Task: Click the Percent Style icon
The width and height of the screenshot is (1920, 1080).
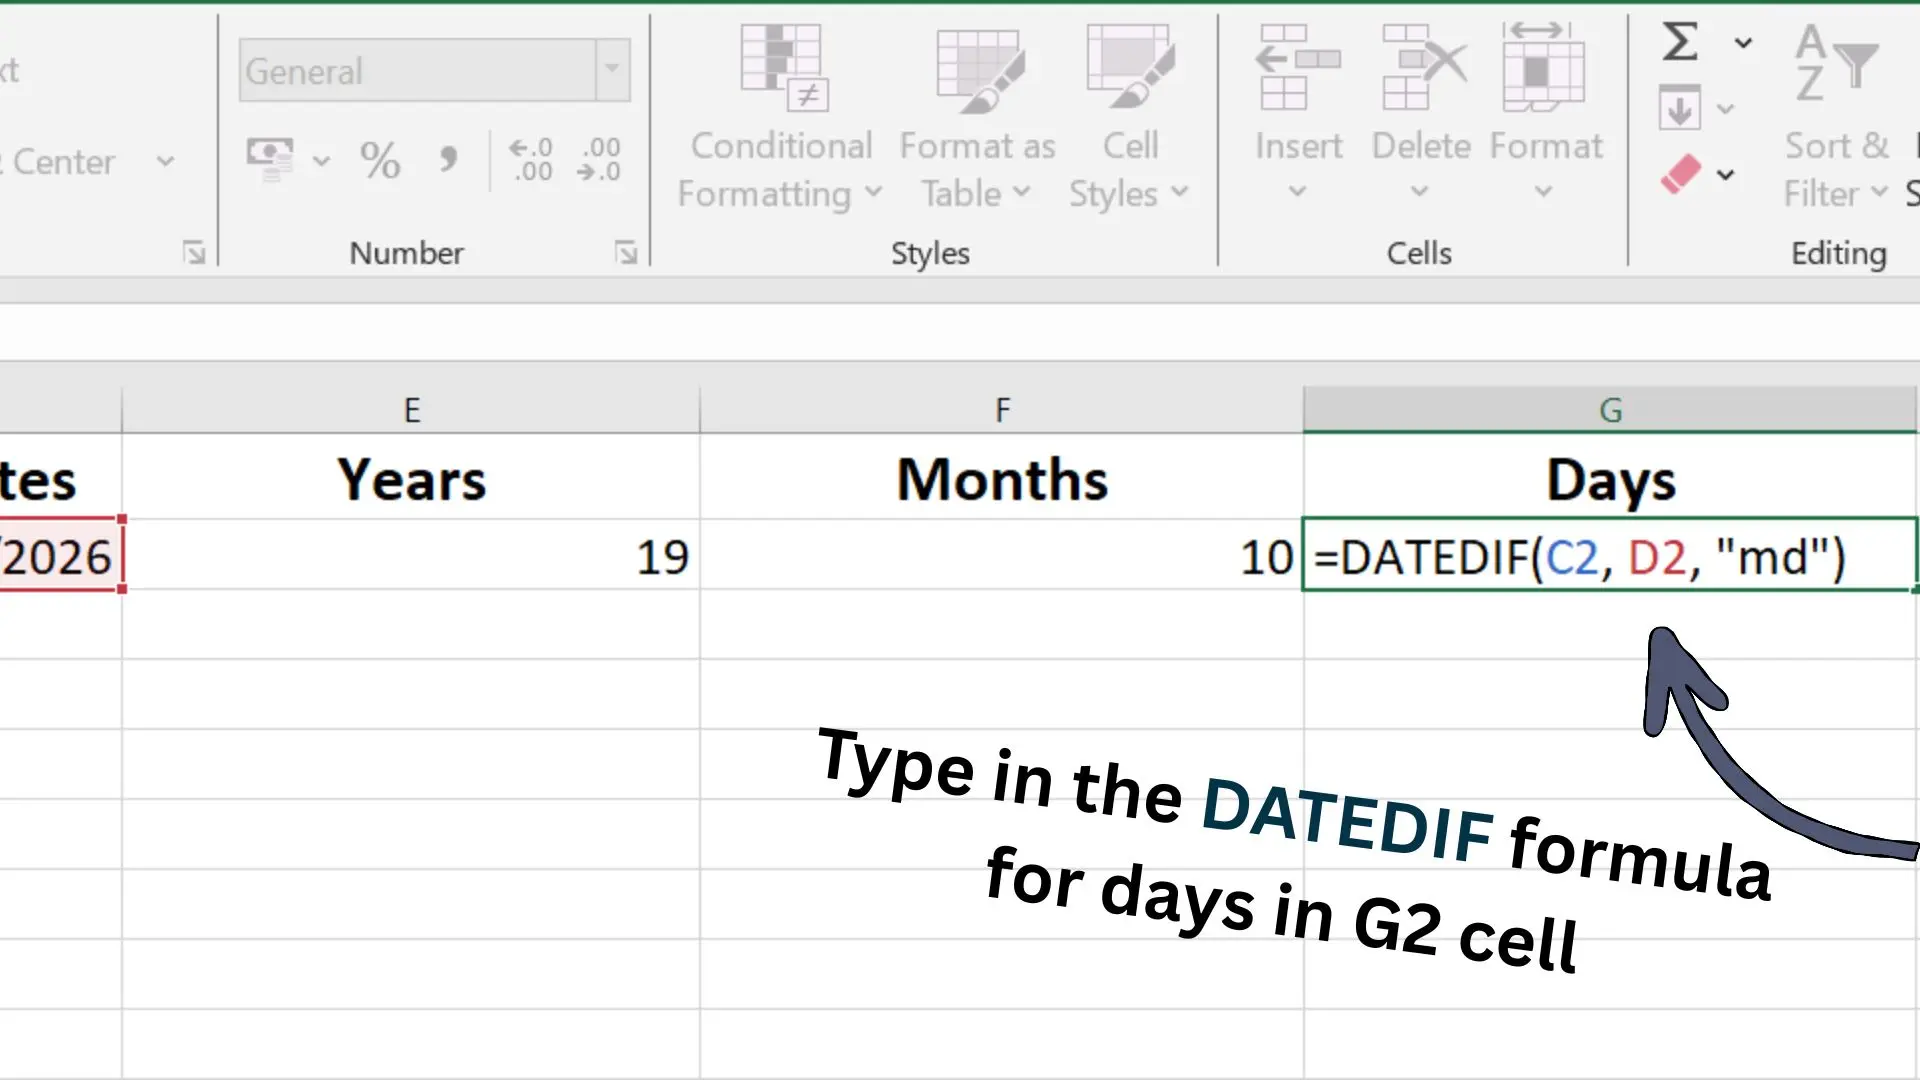Action: click(x=380, y=160)
